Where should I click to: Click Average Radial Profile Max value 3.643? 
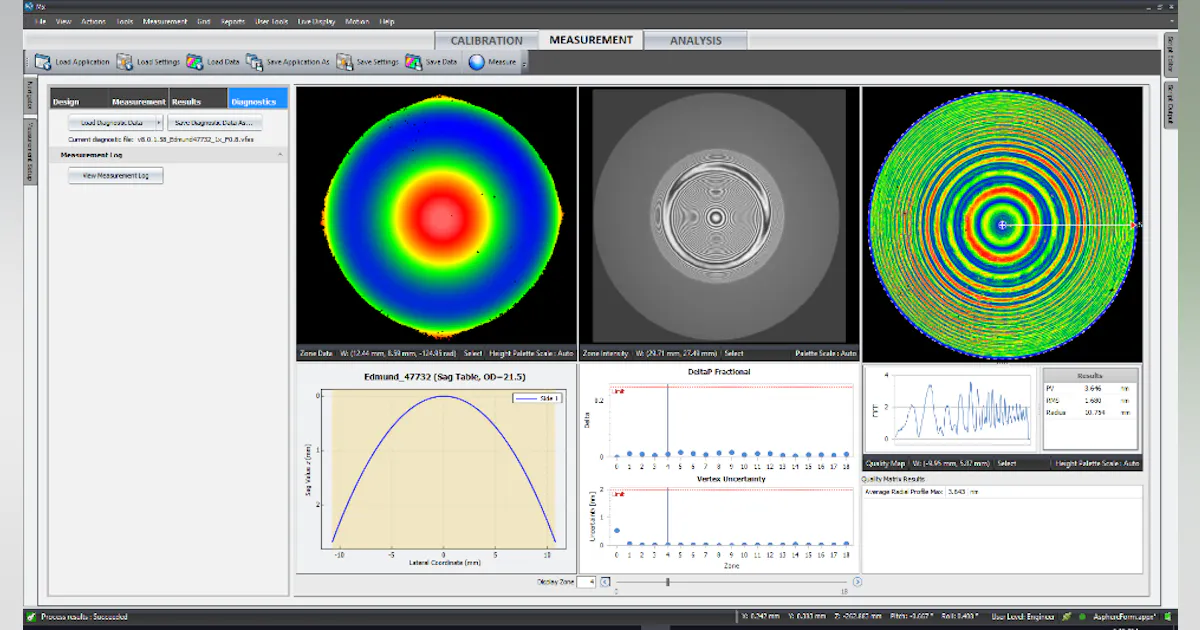[x=956, y=491]
